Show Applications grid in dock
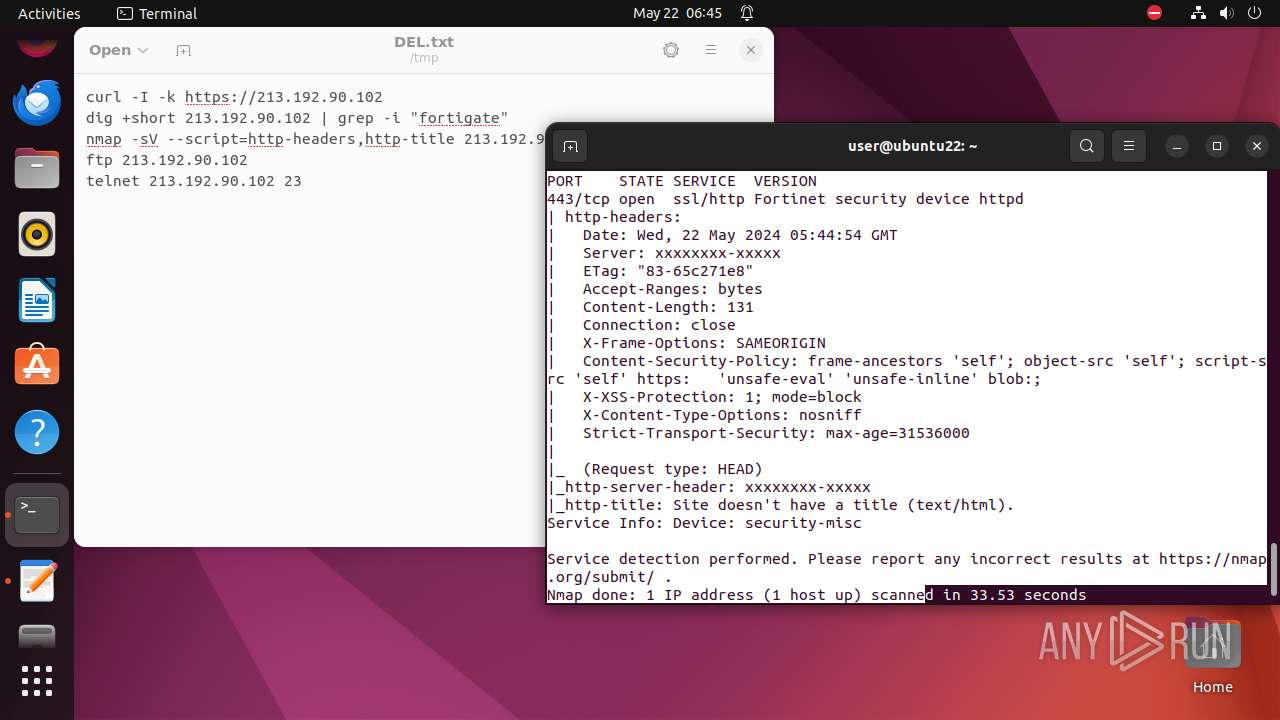1280x720 pixels. pyautogui.click(x=37, y=681)
